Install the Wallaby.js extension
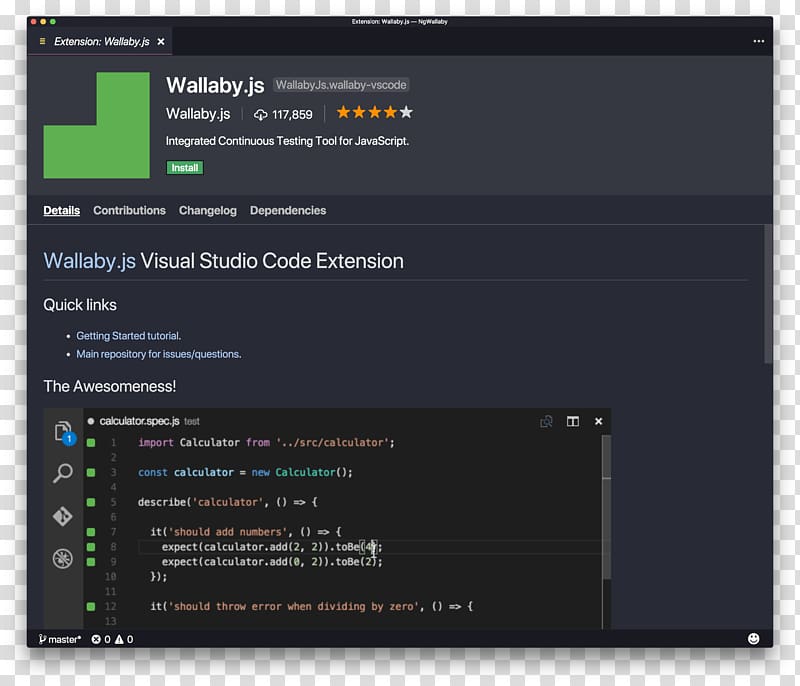800x686 pixels. click(x=185, y=168)
